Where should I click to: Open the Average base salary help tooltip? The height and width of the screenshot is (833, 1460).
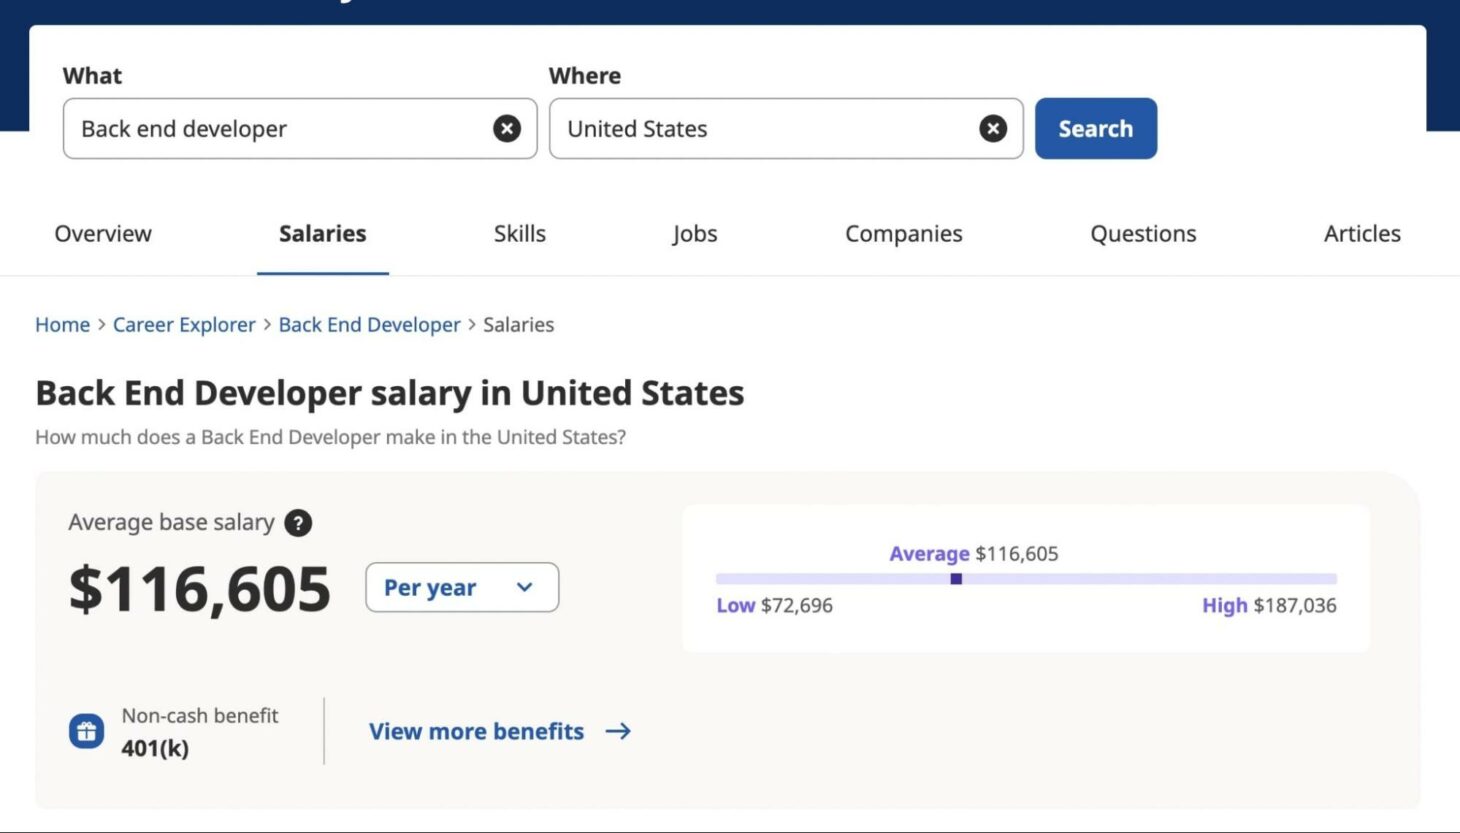[x=297, y=522]
